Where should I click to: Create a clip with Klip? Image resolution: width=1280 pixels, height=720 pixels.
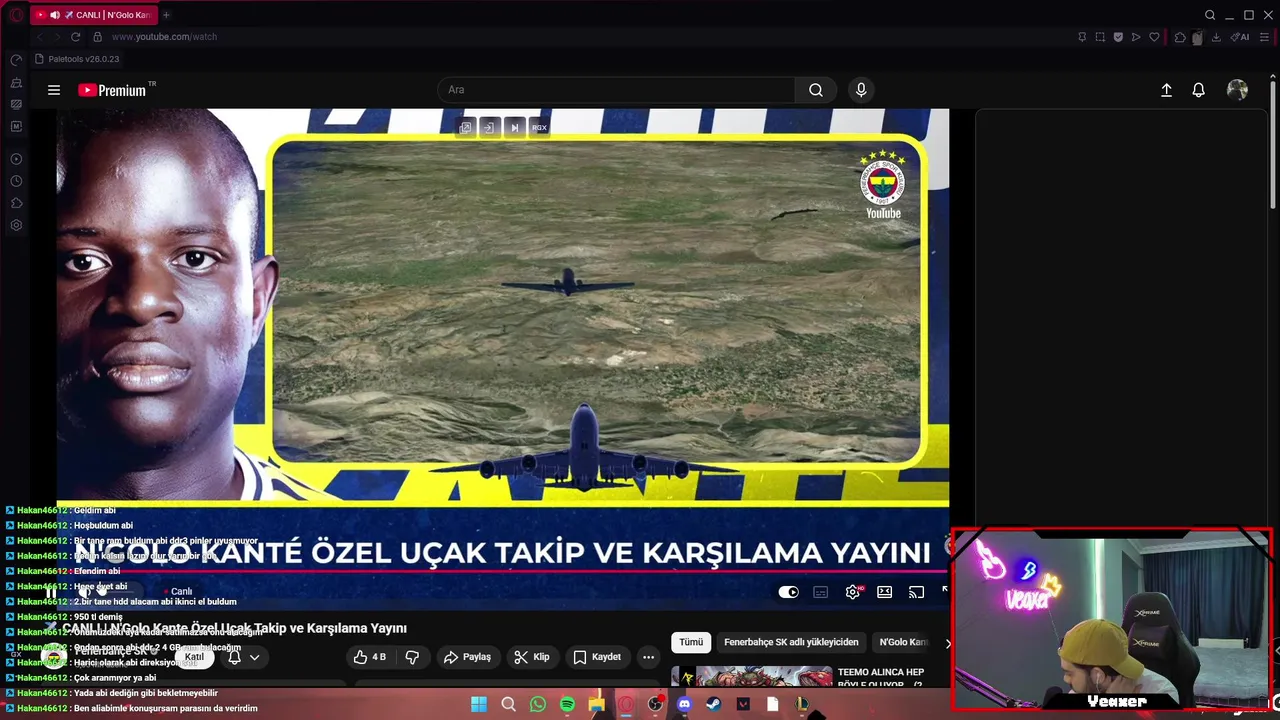[x=531, y=657]
